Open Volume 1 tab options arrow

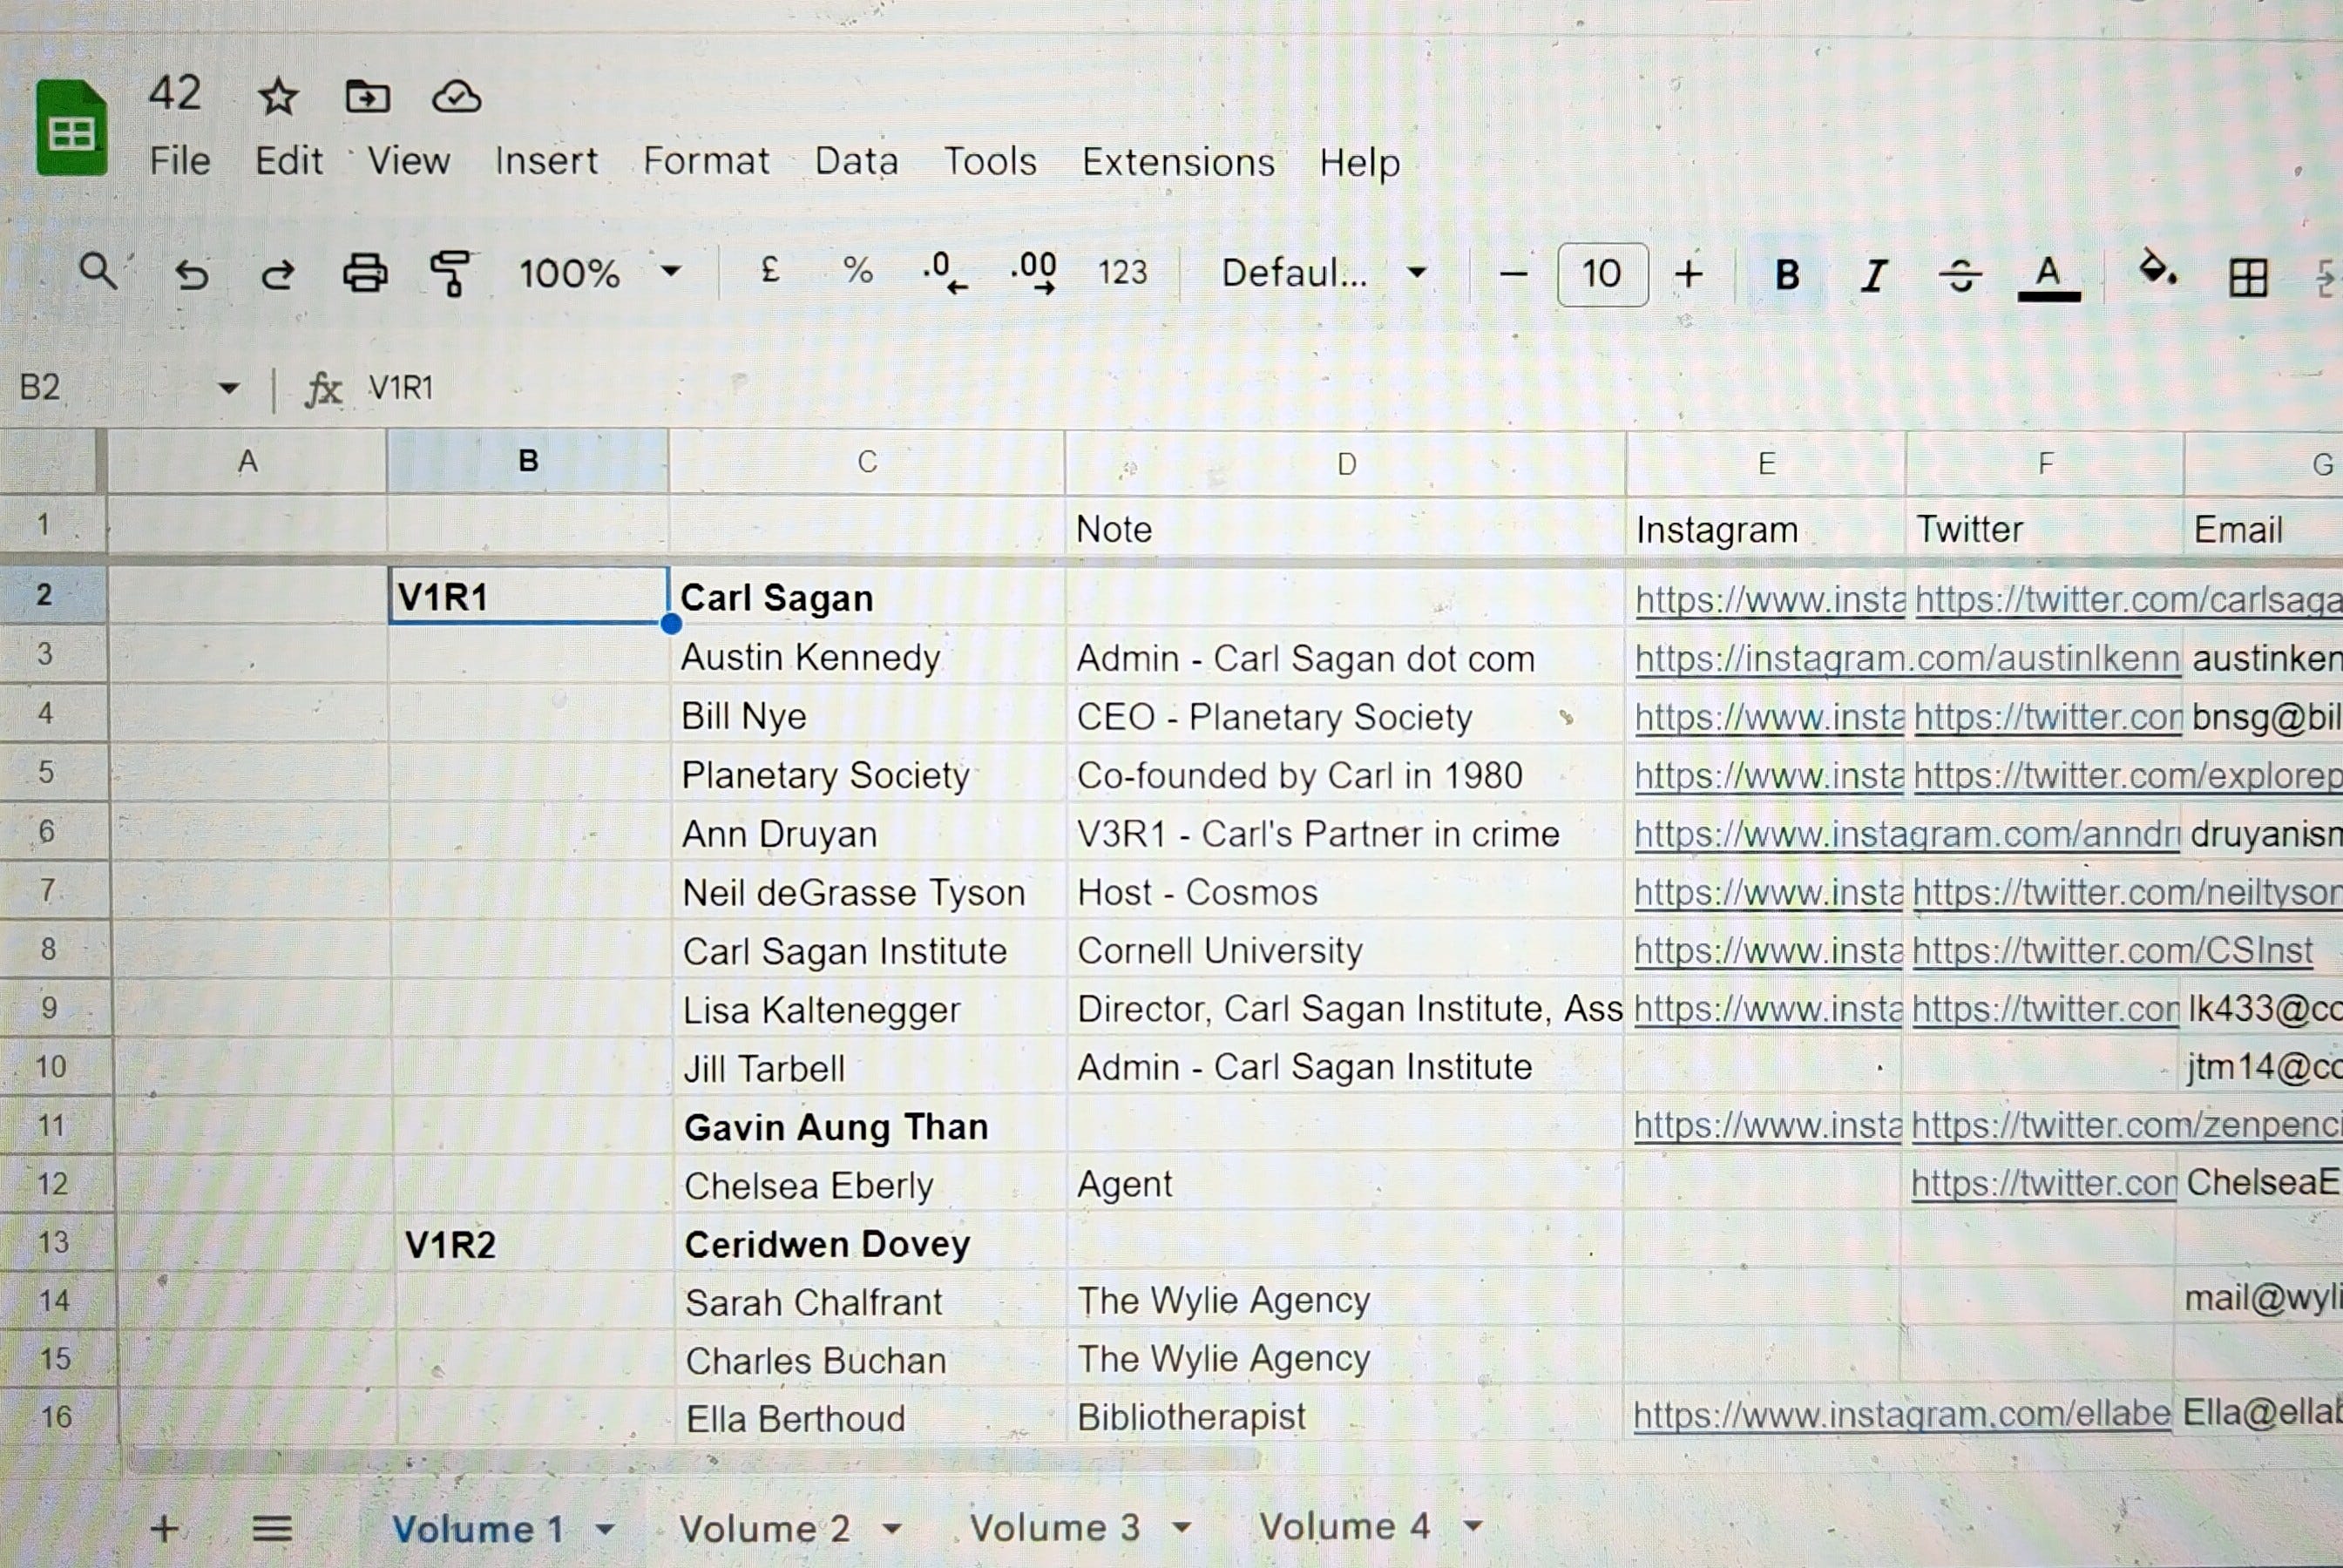[x=604, y=1529]
